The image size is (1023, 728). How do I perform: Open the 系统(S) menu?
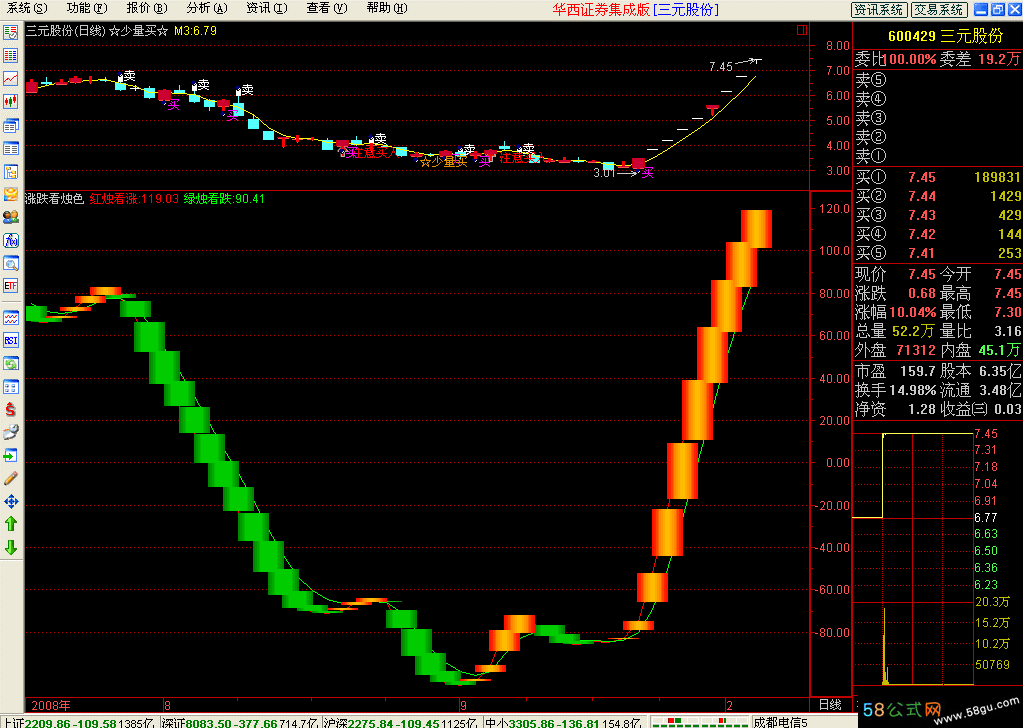tap(27, 8)
